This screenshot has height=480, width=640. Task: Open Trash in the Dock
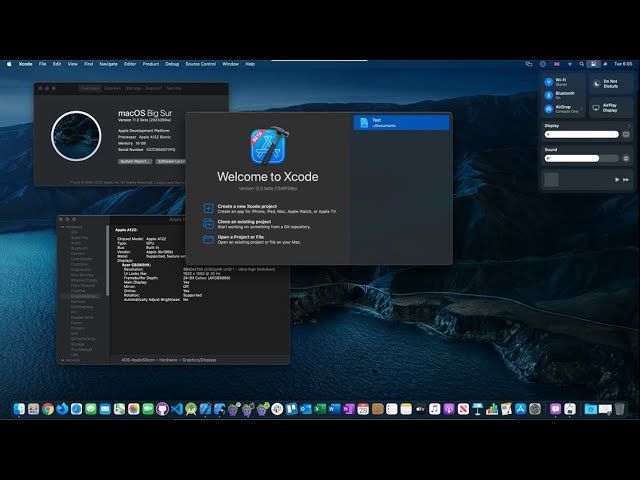click(x=619, y=409)
